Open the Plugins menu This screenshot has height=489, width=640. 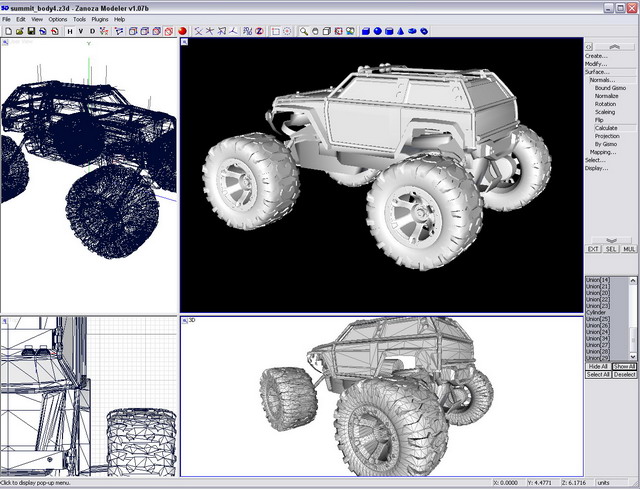point(100,19)
